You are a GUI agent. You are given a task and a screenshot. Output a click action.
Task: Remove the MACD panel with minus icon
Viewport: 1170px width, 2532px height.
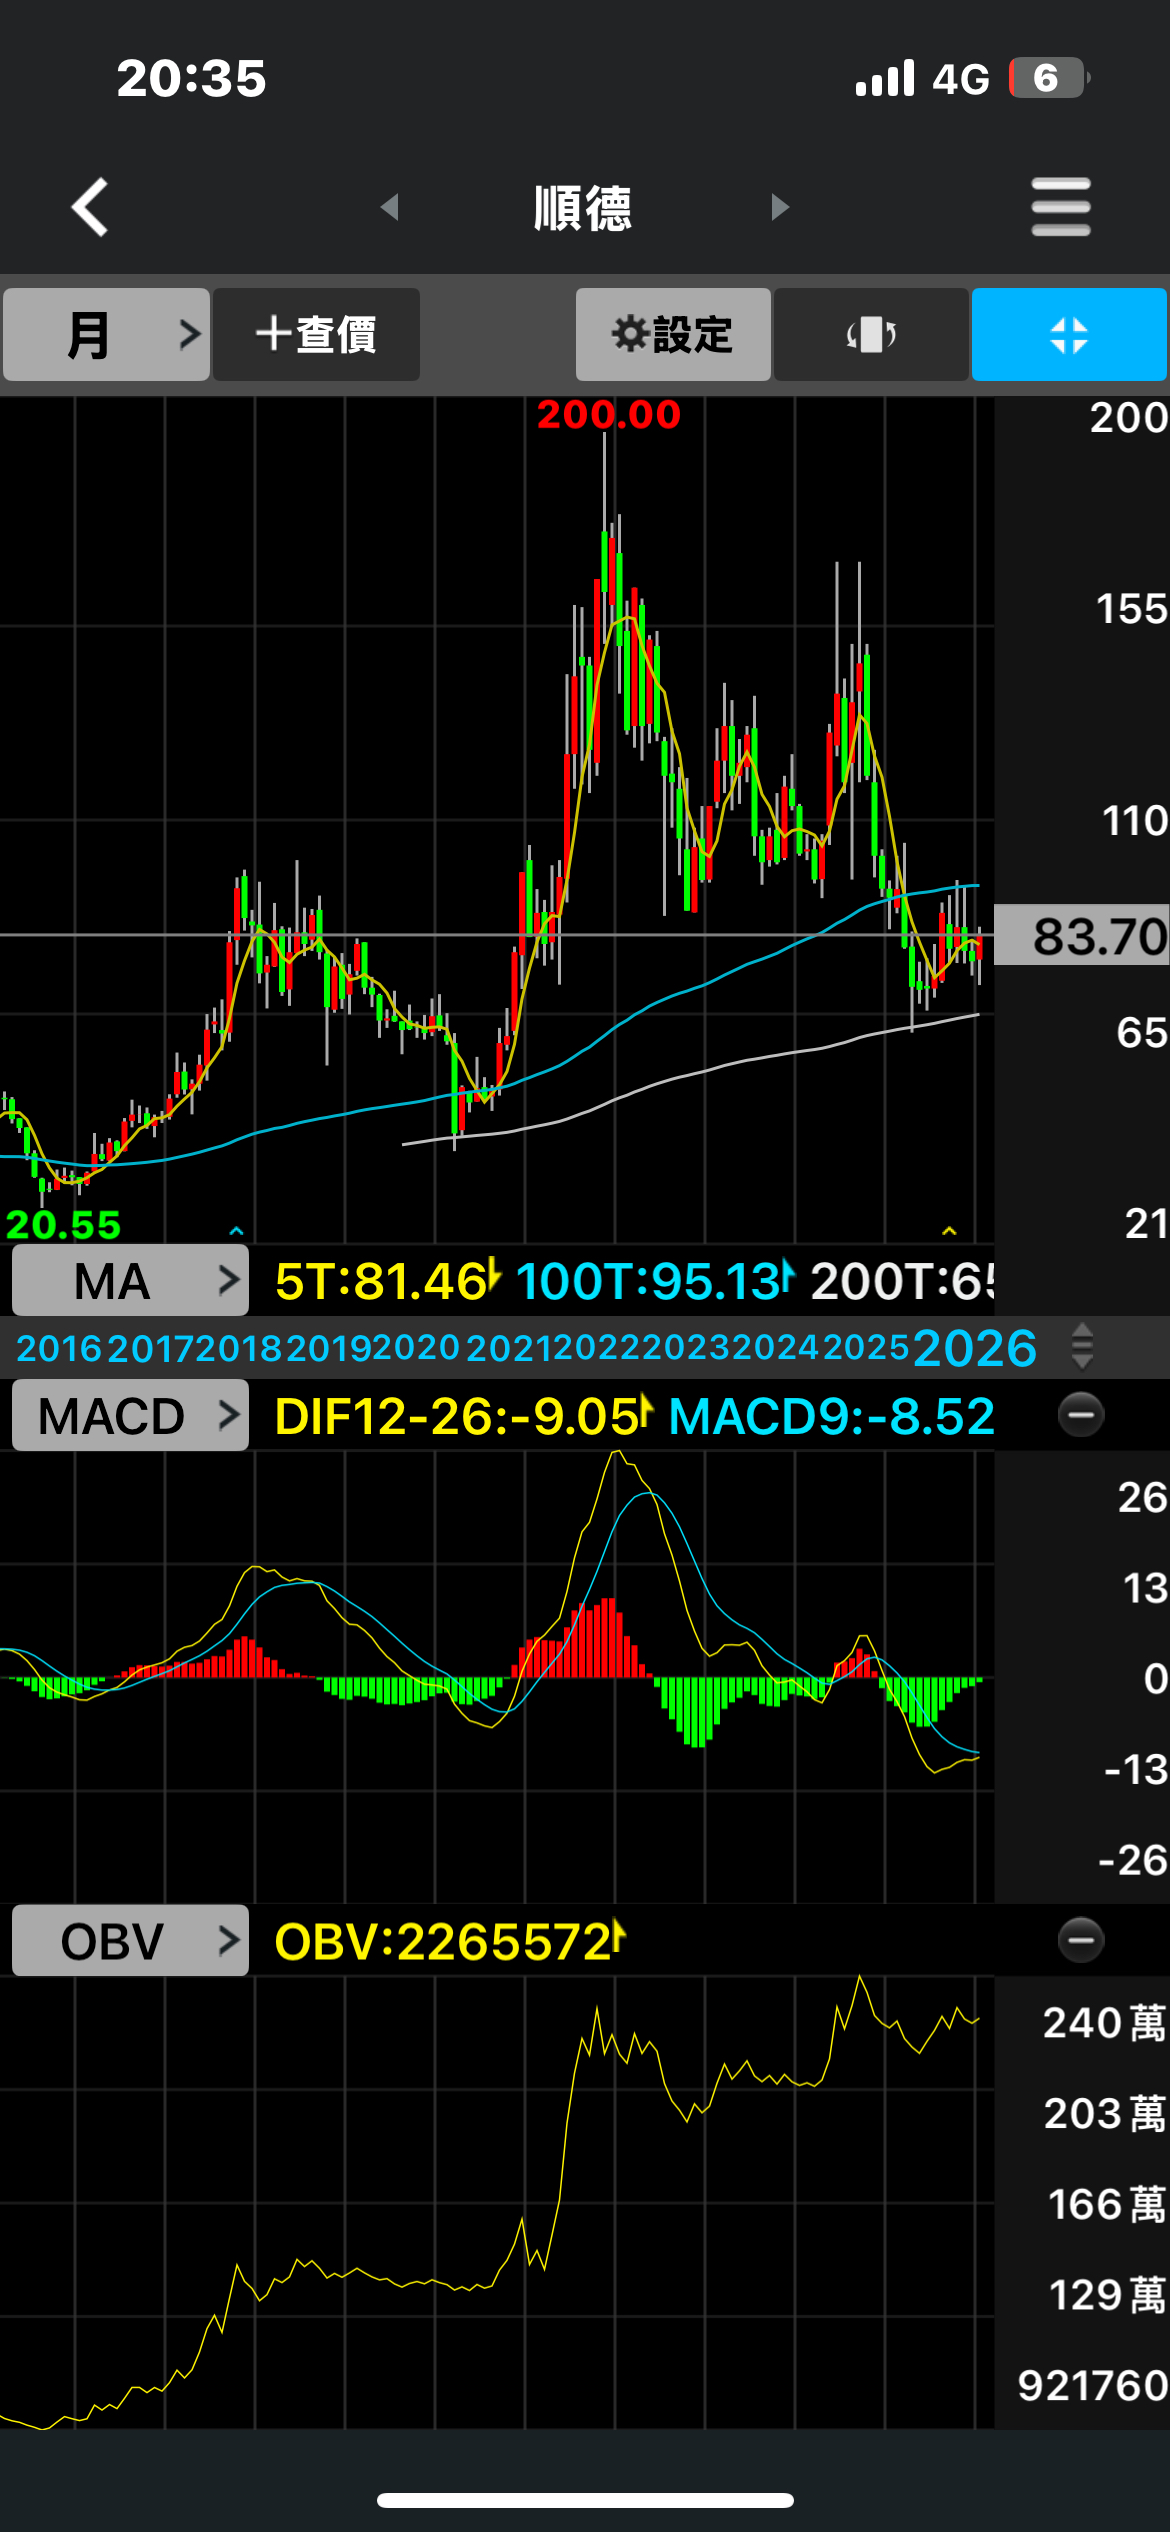tap(1081, 1415)
